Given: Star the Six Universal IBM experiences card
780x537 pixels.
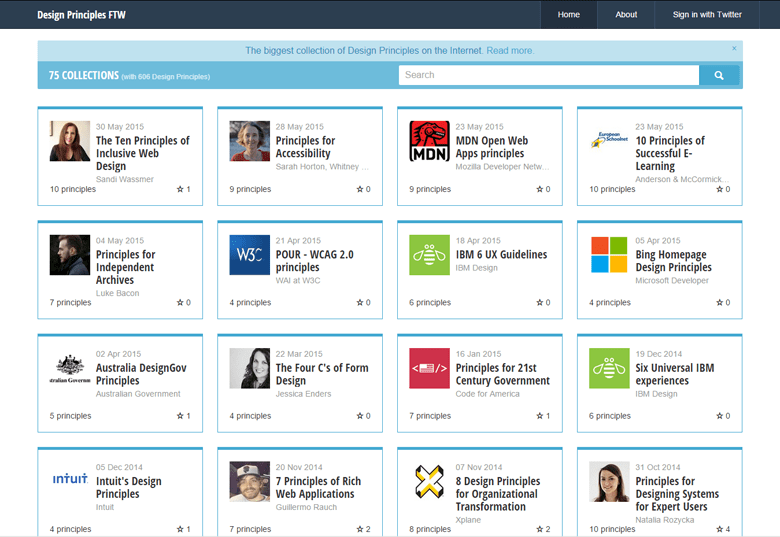Looking at the screenshot, I should (719, 416).
